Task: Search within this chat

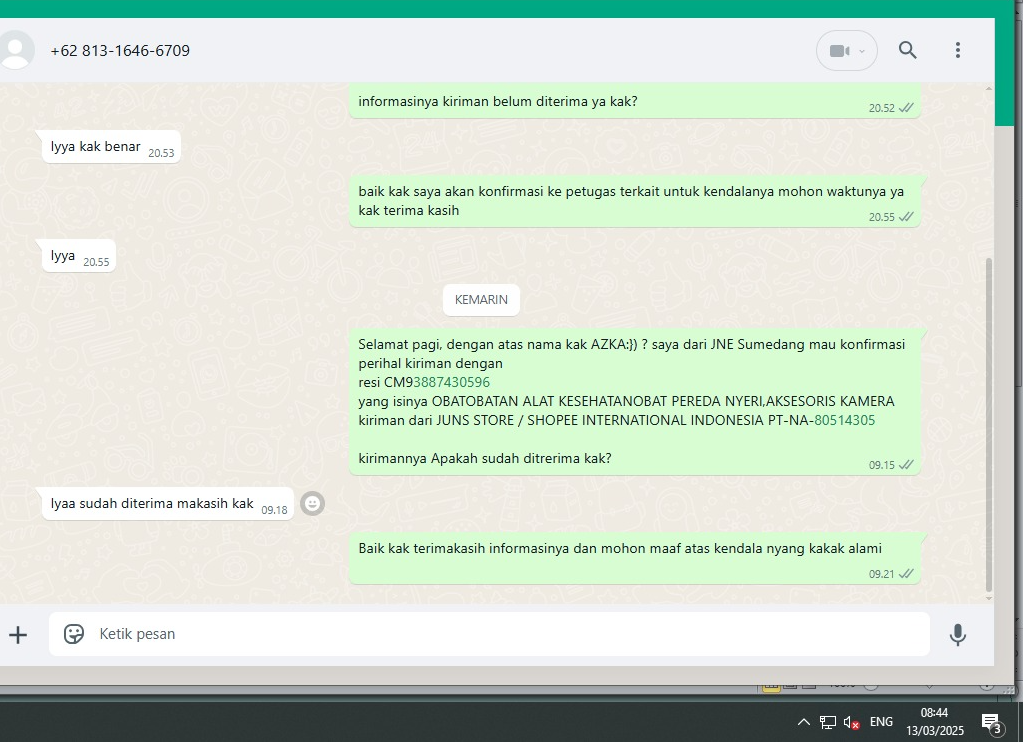Action: pyautogui.click(x=908, y=50)
